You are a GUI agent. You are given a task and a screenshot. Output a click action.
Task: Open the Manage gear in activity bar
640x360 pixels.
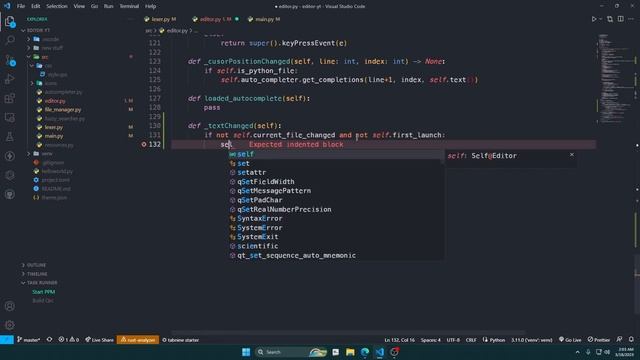(10, 325)
